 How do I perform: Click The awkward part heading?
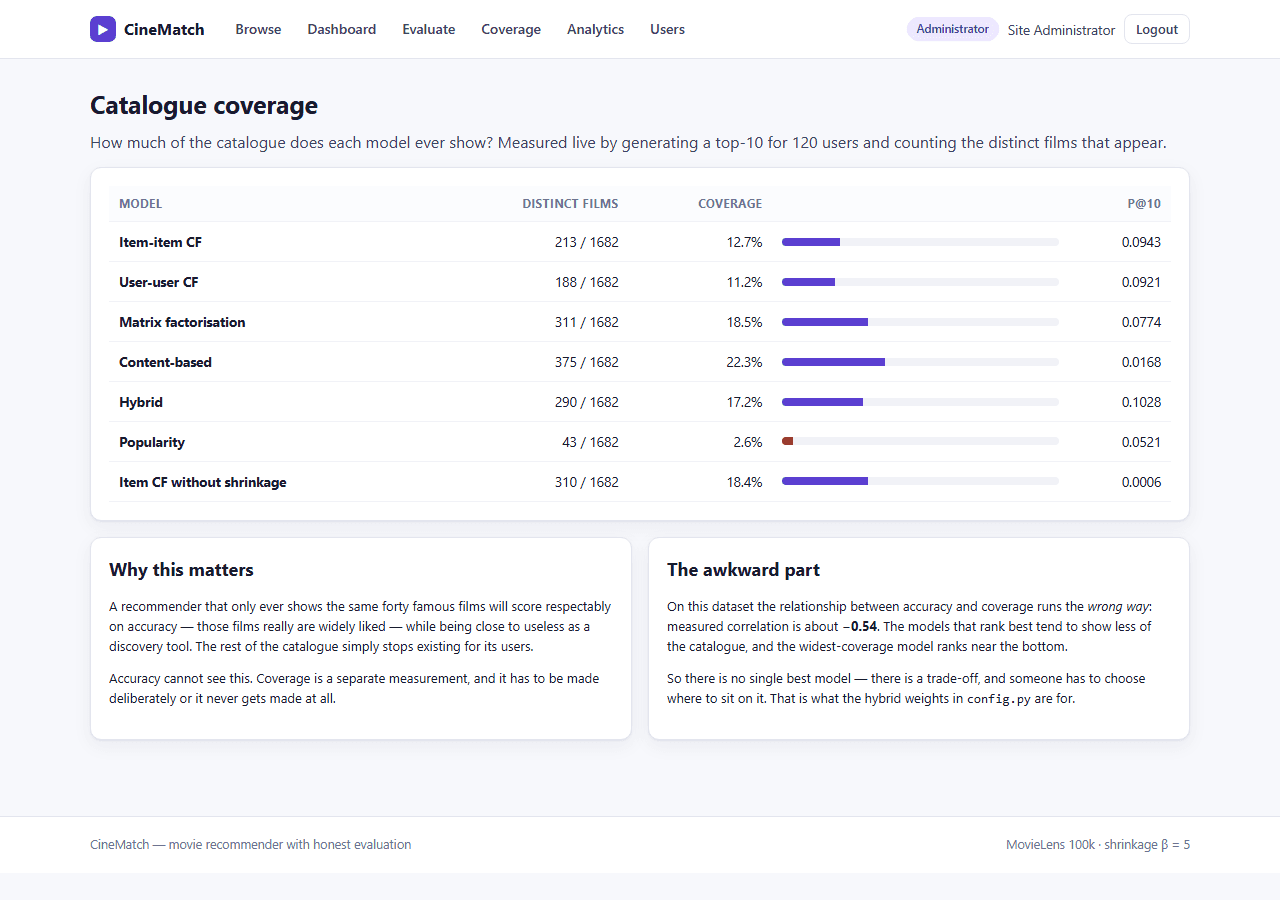(x=743, y=570)
